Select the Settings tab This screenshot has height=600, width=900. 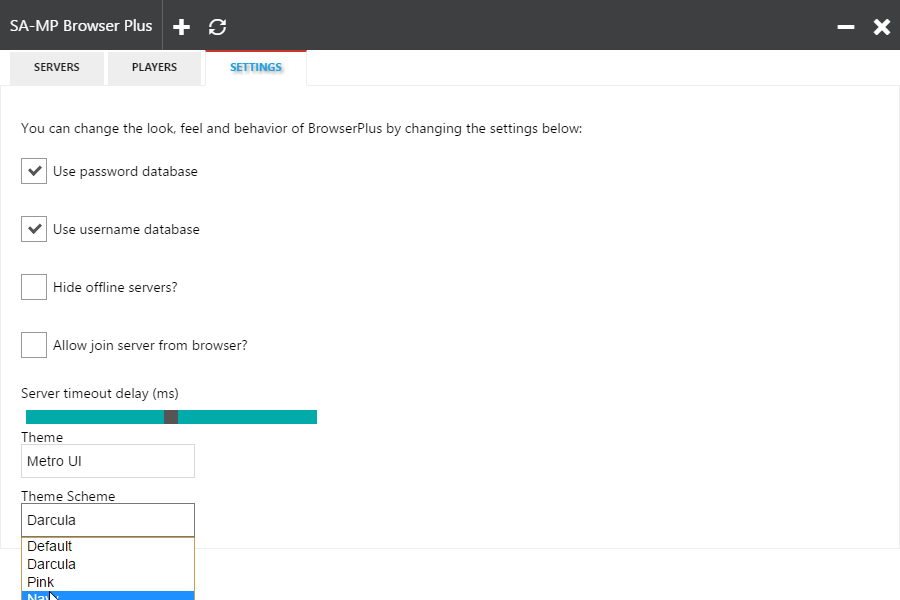coord(256,68)
